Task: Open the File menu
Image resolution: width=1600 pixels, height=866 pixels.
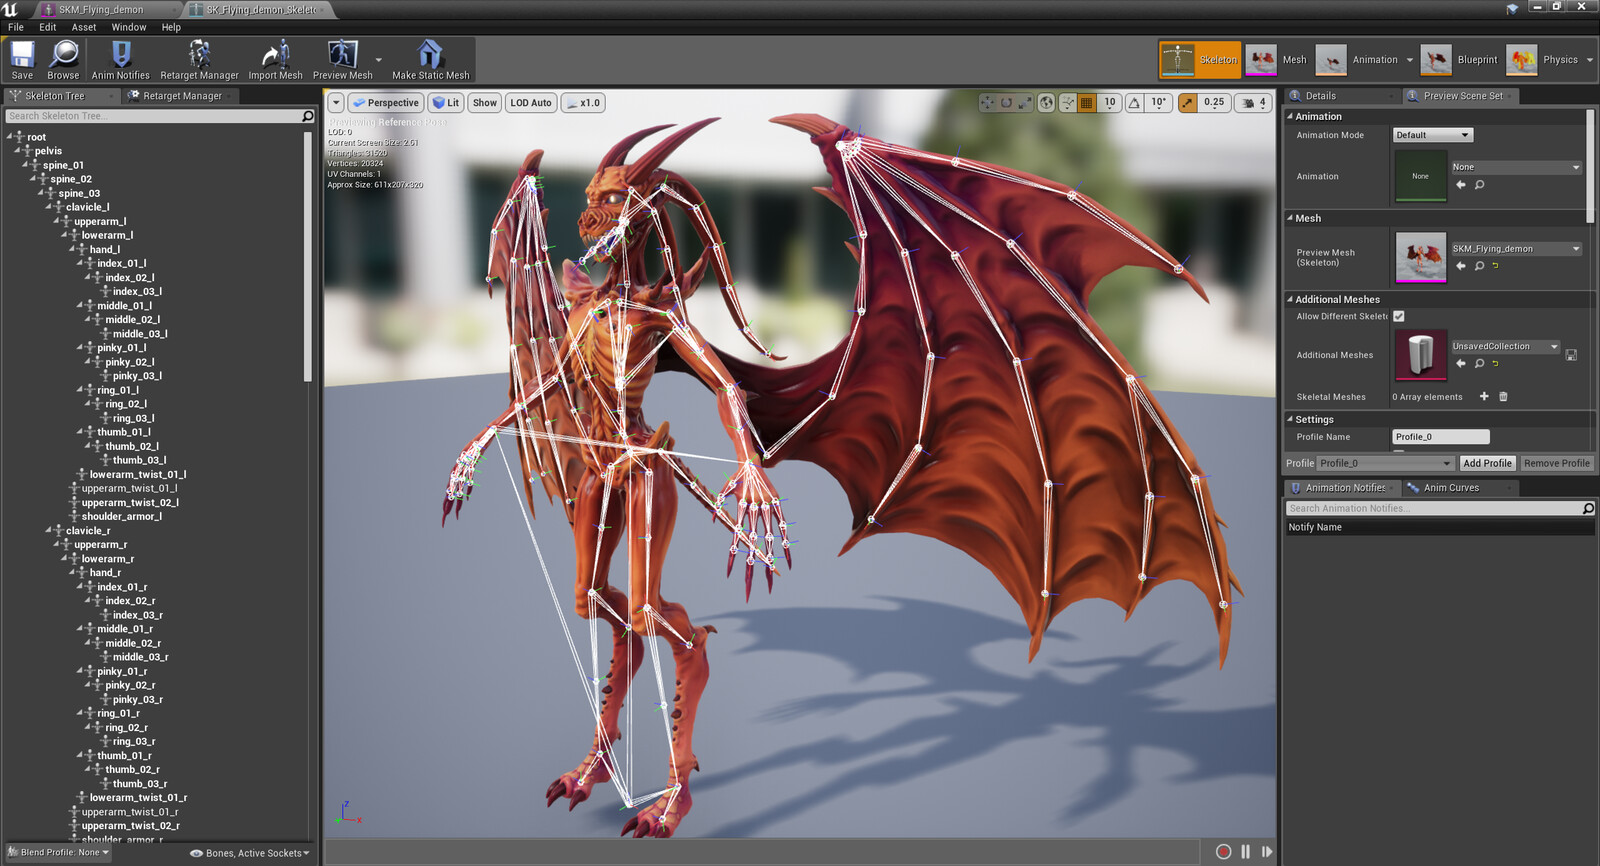Action: tap(16, 27)
